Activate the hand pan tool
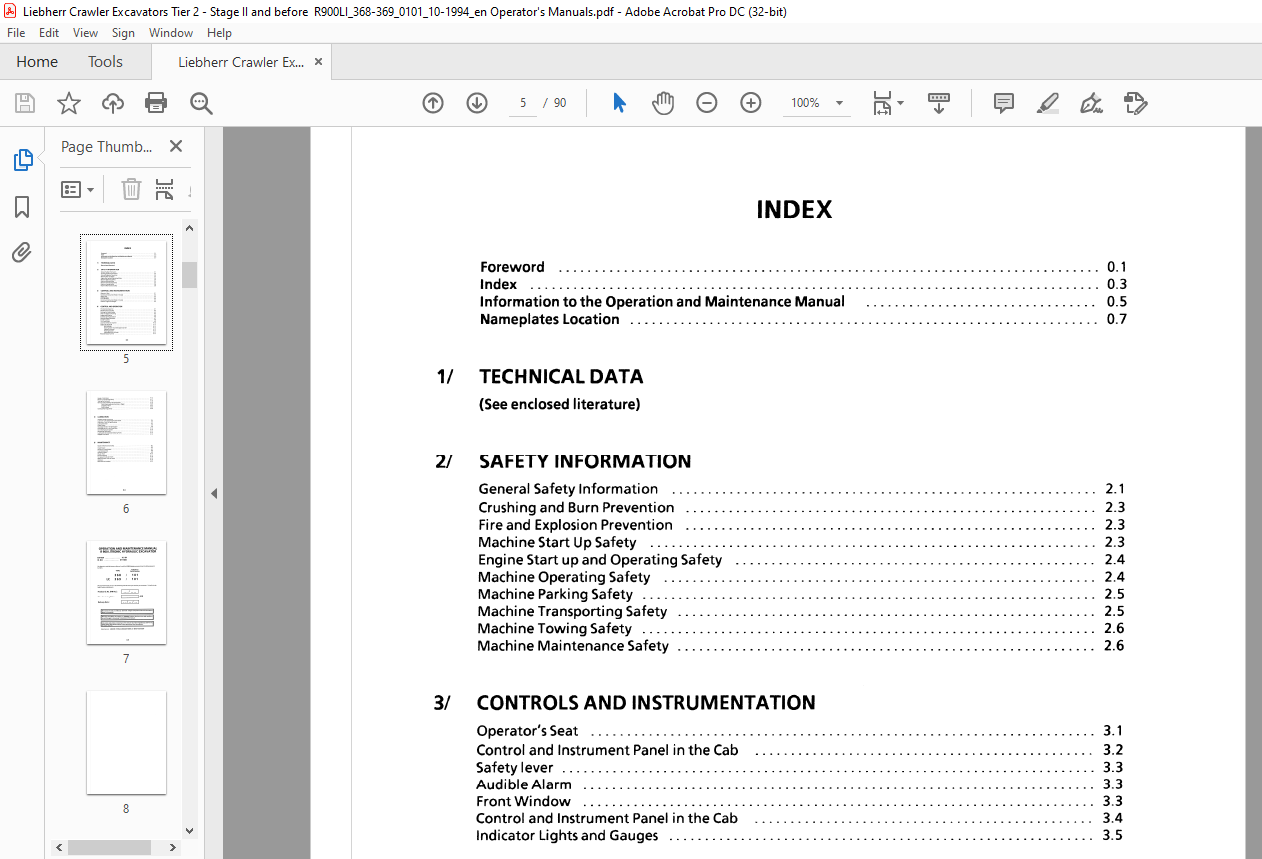This screenshot has height=859, width=1262. [x=663, y=103]
